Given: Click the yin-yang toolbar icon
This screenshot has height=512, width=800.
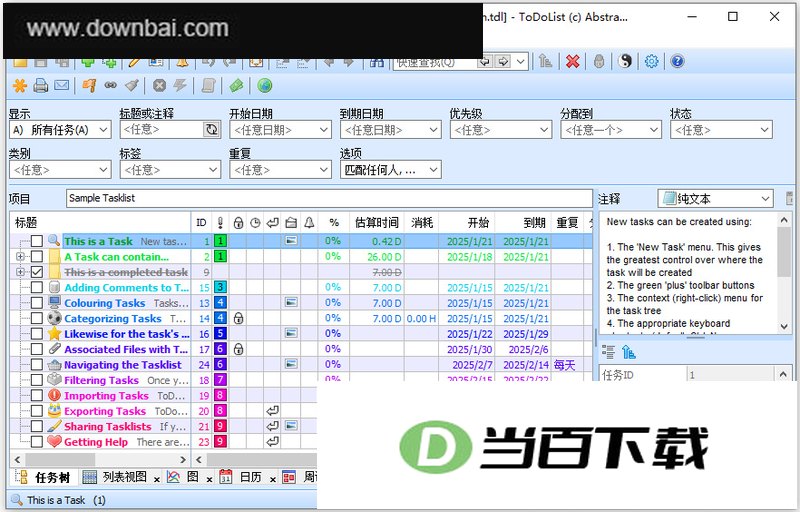Looking at the screenshot, I should point(625,62).
